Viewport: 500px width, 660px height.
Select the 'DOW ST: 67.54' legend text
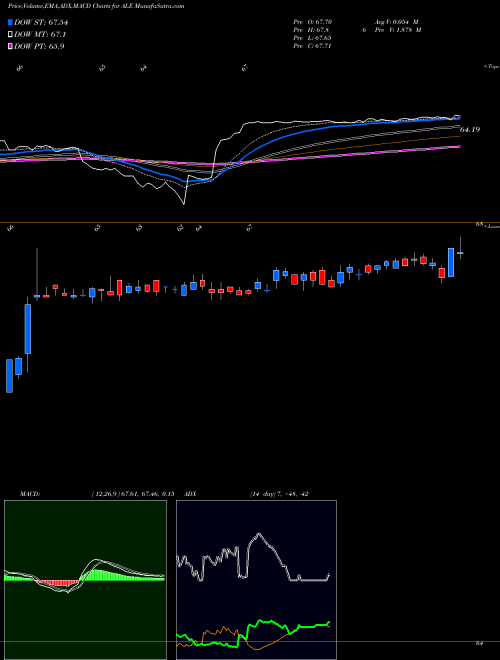pyautogui.click(x=41, y=22)
